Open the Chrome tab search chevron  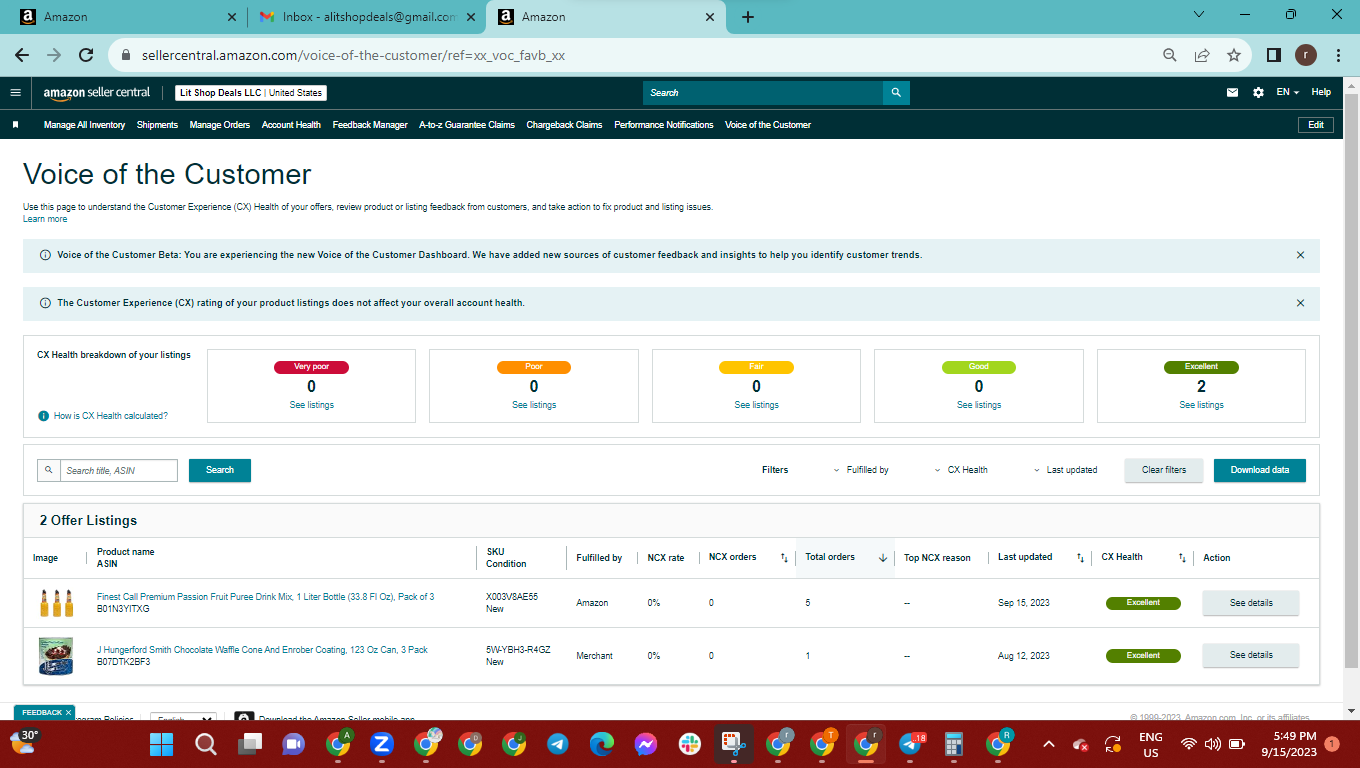tap(1199, 15)
